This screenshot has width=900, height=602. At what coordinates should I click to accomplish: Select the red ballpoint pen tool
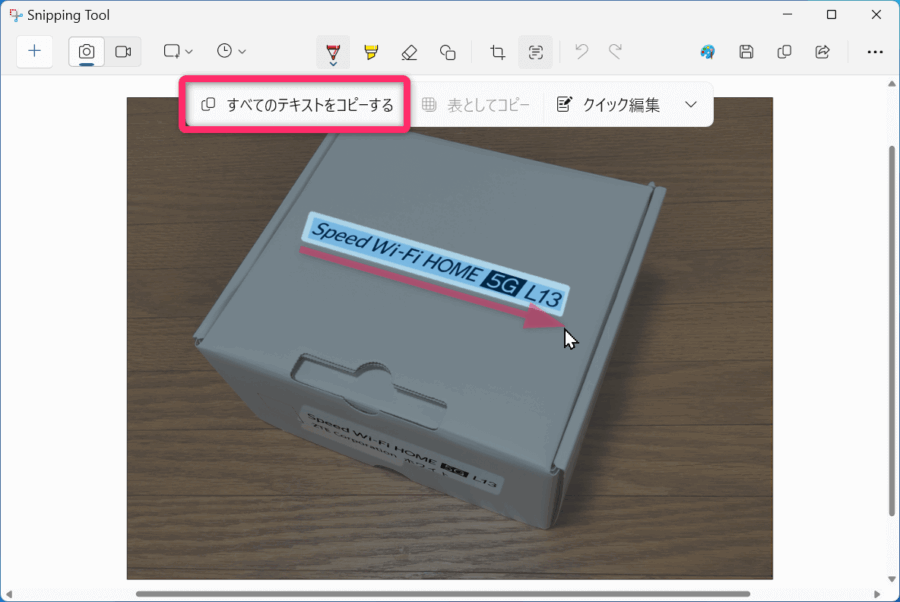(x=333, y=51)
